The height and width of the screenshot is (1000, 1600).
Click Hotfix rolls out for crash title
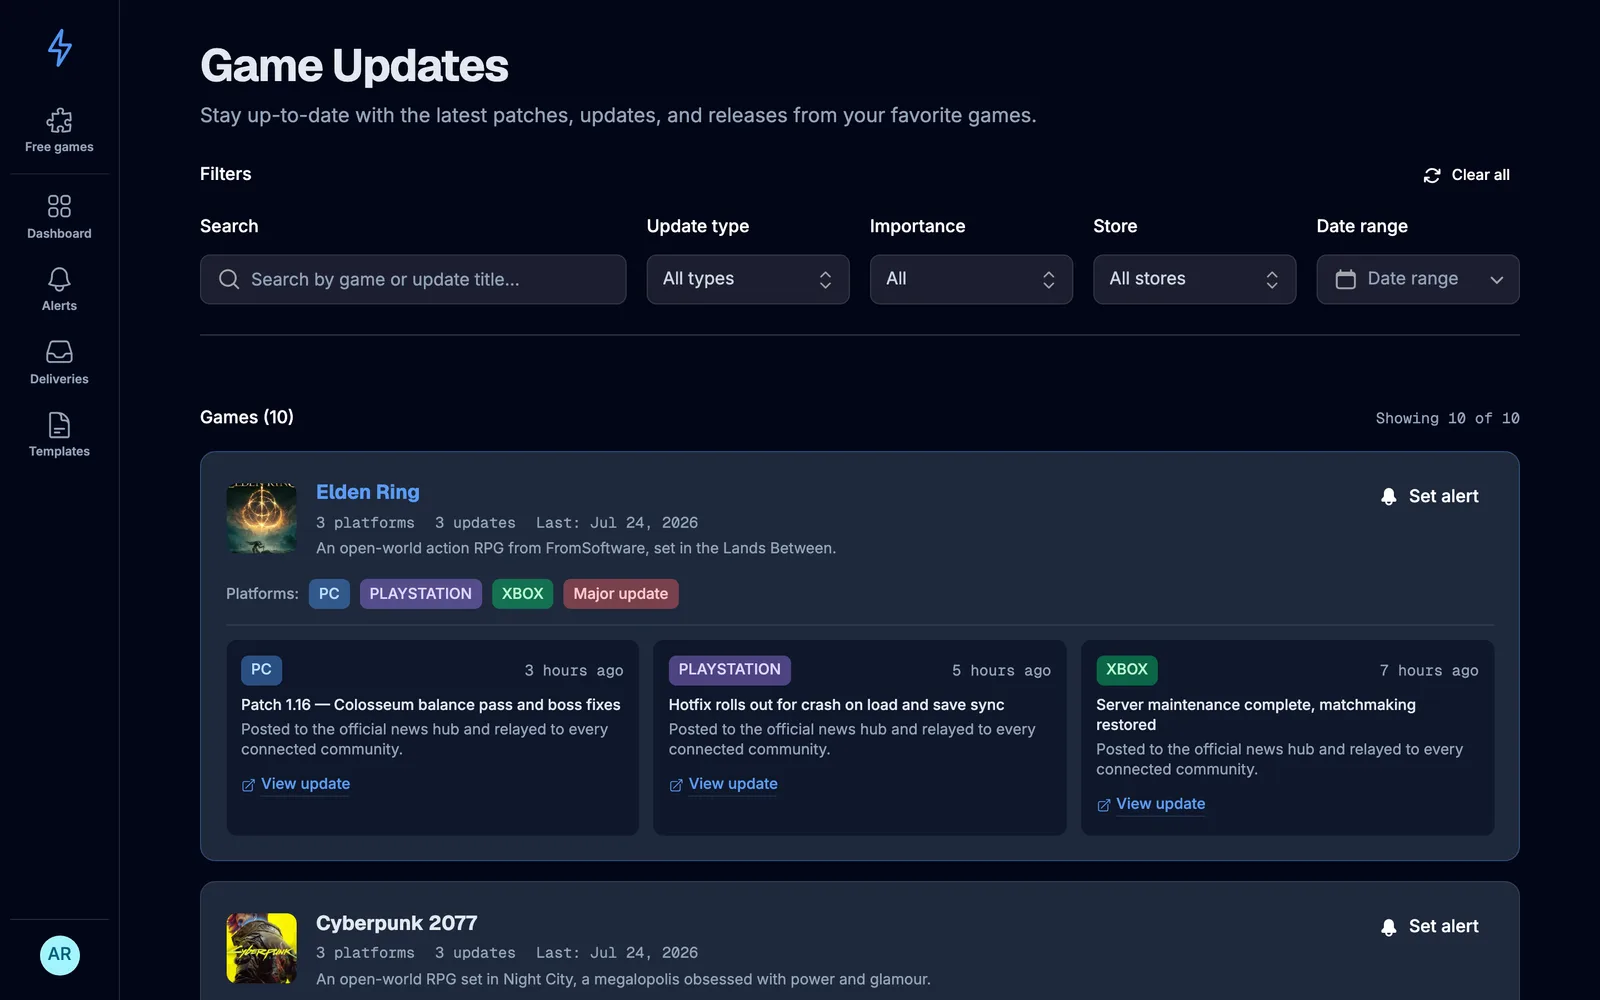pyautogui.click(x=837, y=705)
